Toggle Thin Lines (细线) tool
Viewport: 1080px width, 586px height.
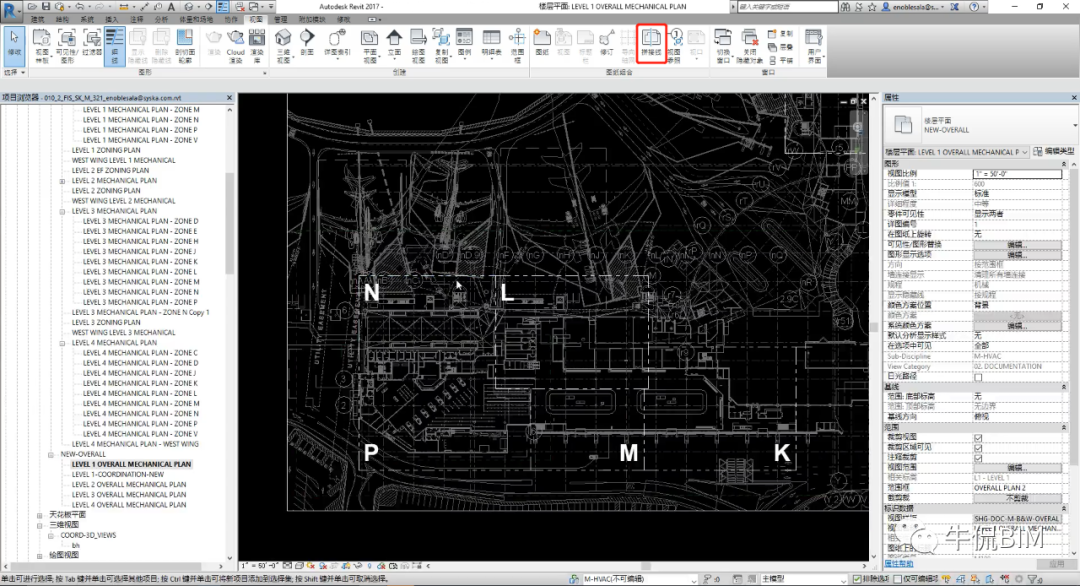(114, 45)
